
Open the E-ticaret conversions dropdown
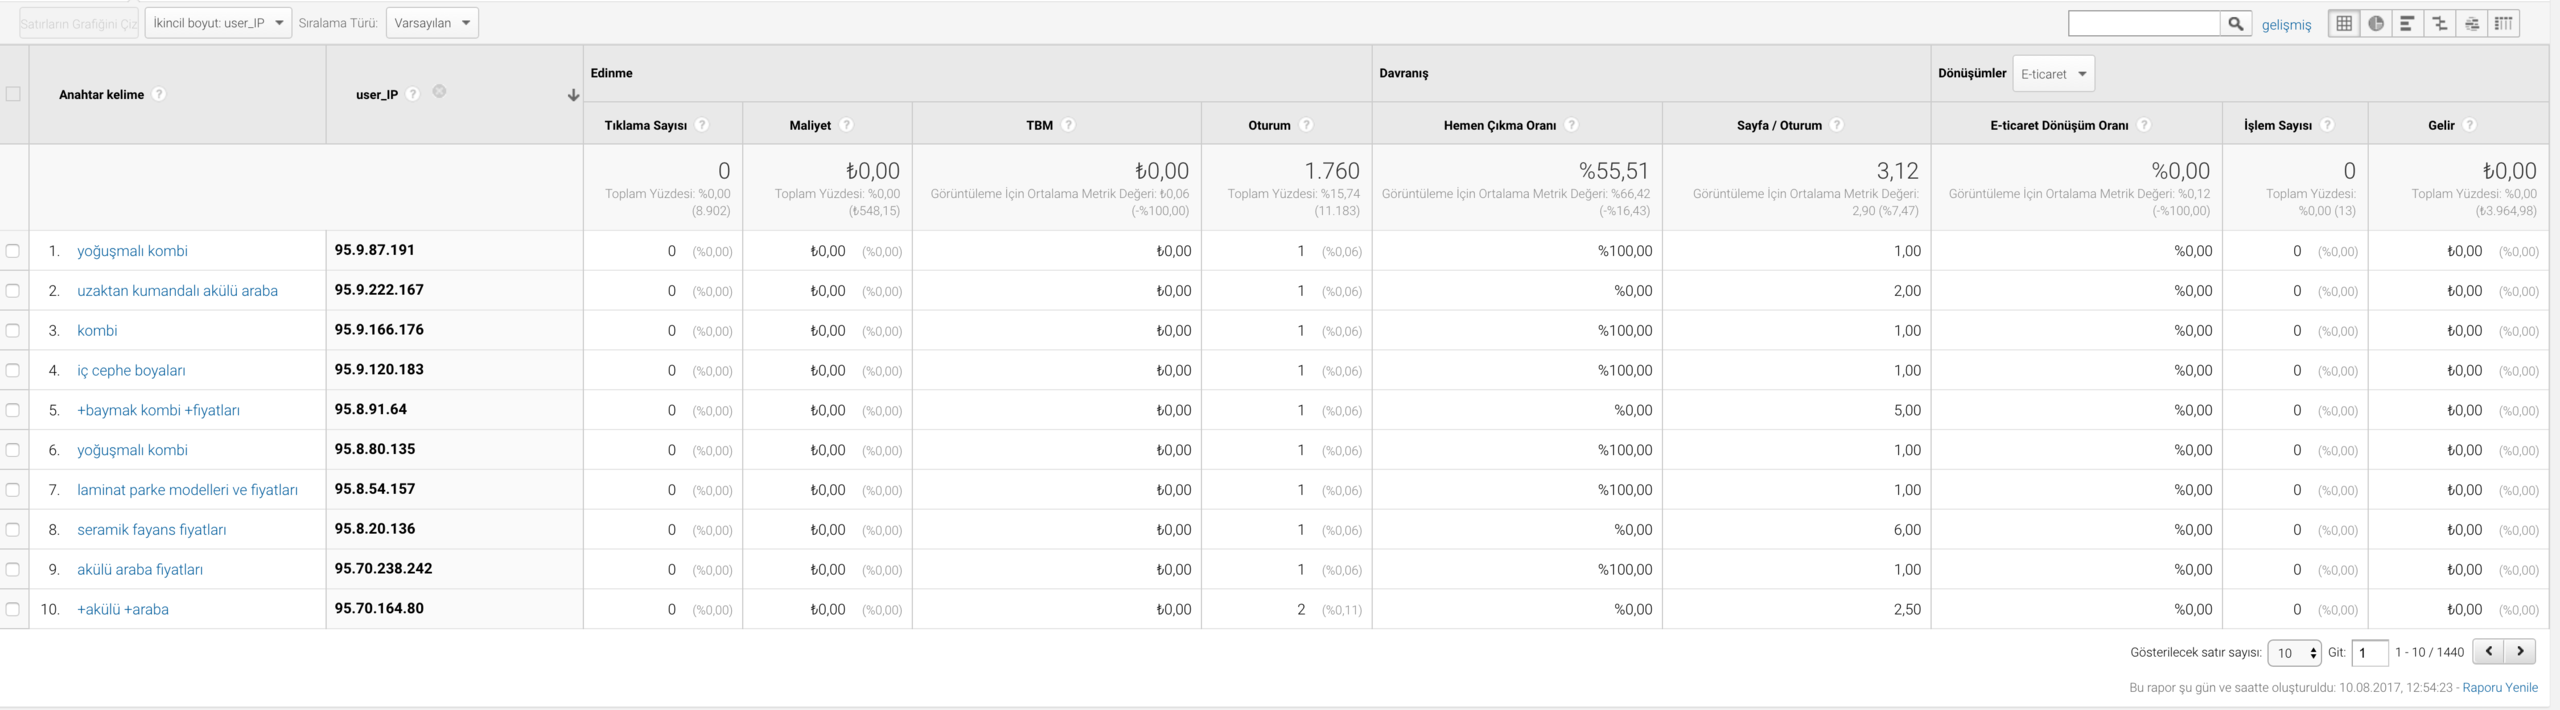(x=2053, y=74)
